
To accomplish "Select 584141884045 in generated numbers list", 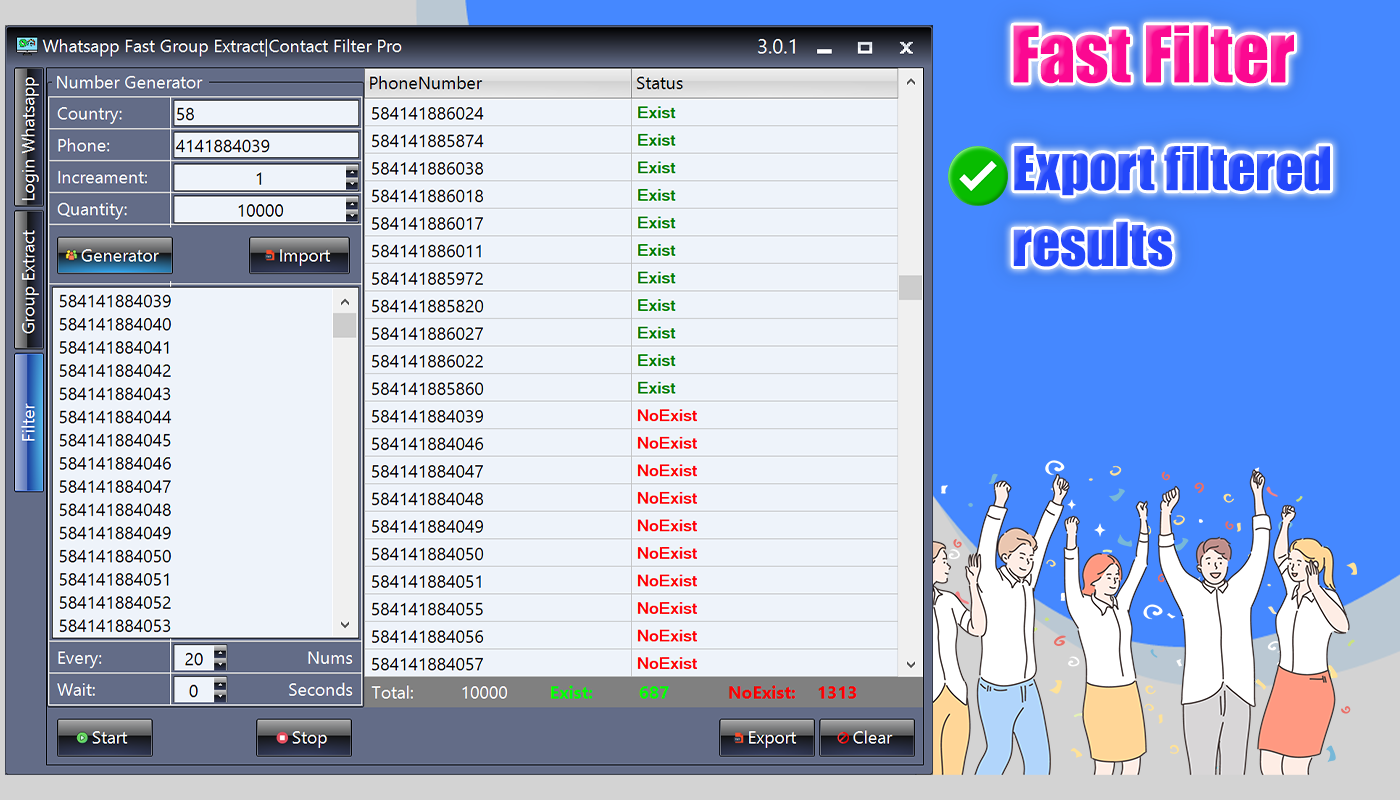I will [x=115, y=440].
